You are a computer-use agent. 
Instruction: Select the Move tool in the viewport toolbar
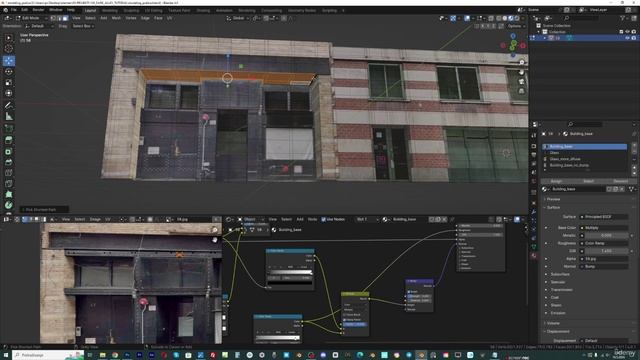click(9, 61)
